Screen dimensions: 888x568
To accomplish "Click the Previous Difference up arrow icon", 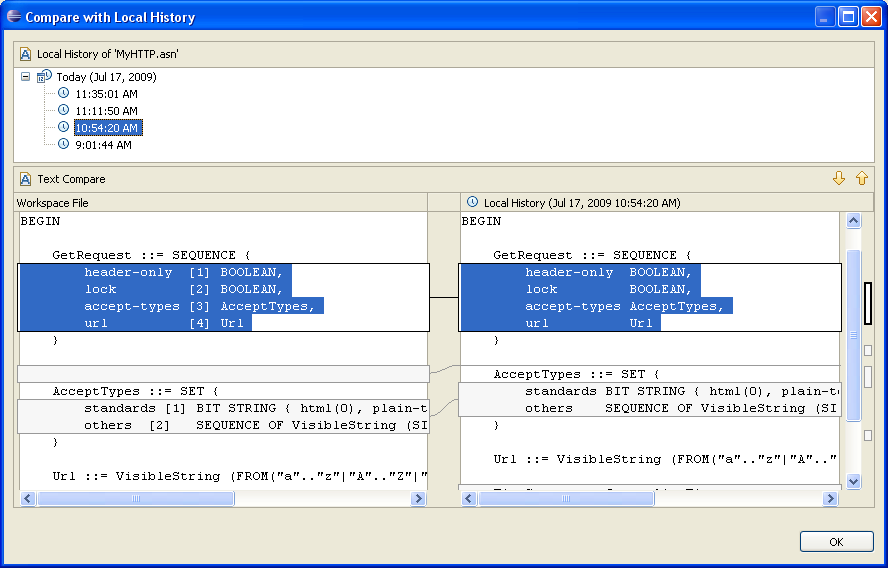I will tap(862, 179).
